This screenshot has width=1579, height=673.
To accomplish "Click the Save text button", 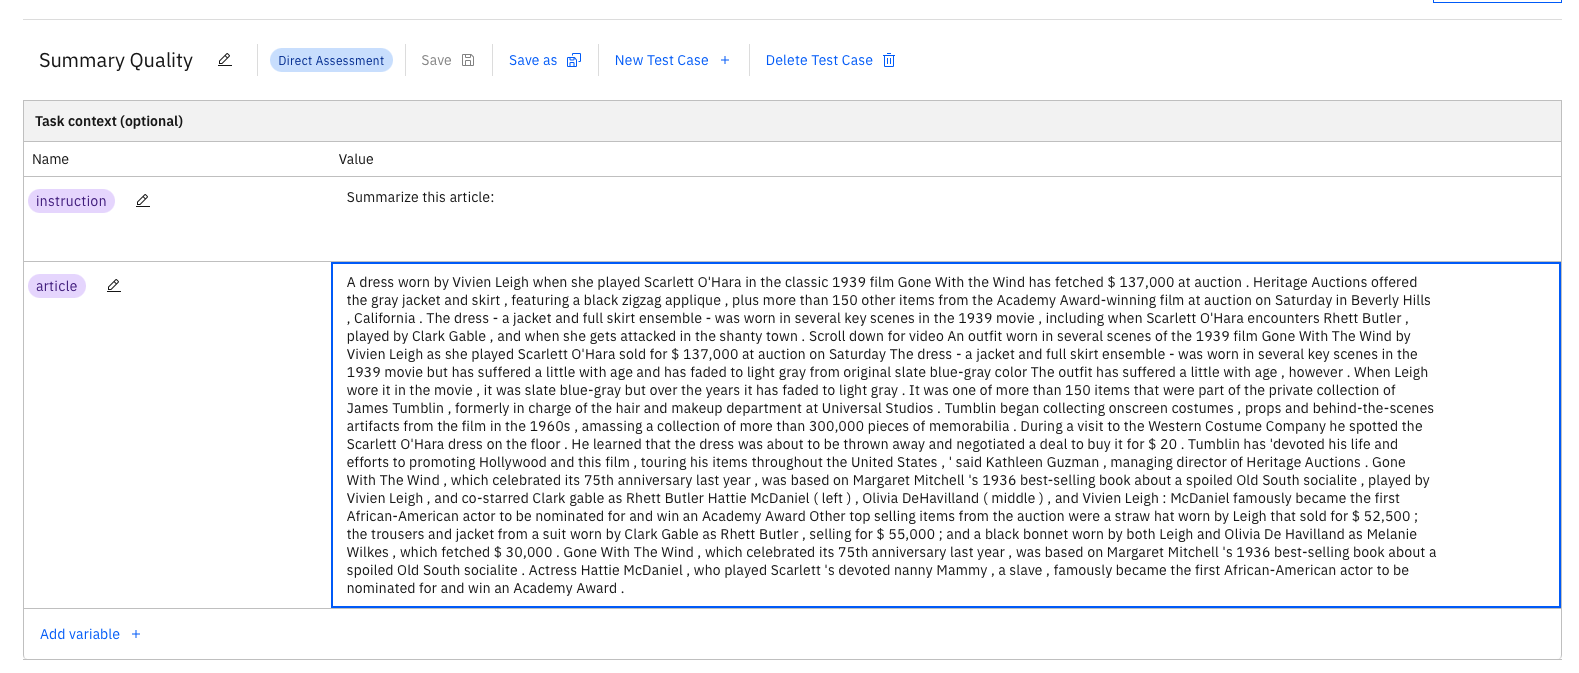I will (436, 60).
